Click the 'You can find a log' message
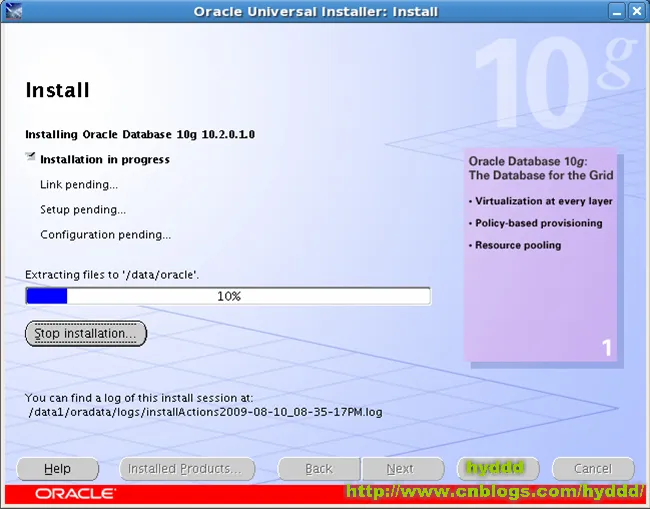This screenshot has width=650, height=509. pos(139,398)
